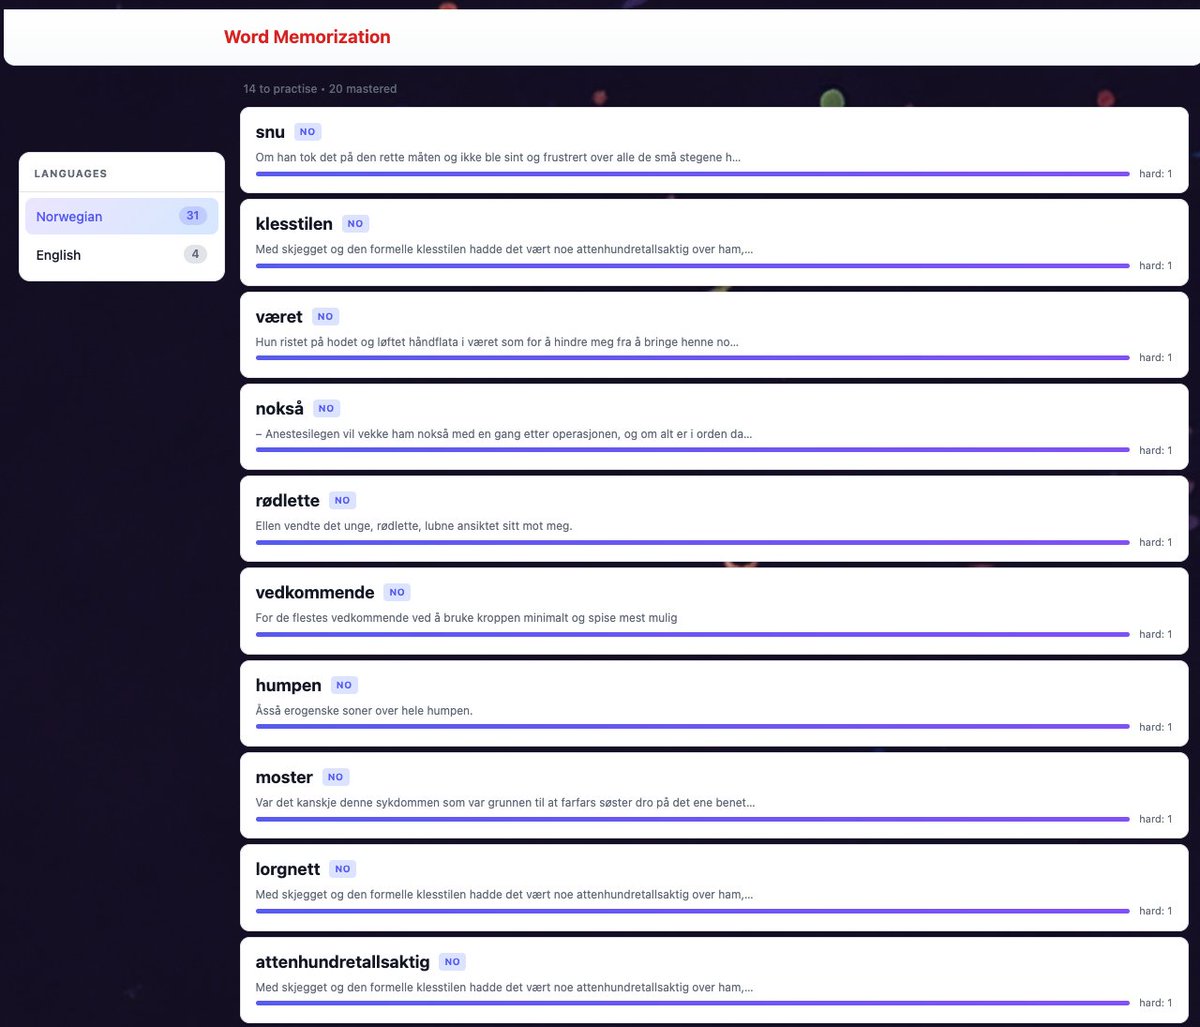The image size is (1200, 1027).
Task: Click the 'hard: 1' label in the 'vedkommende' card
Action: tap(1155, 634)
